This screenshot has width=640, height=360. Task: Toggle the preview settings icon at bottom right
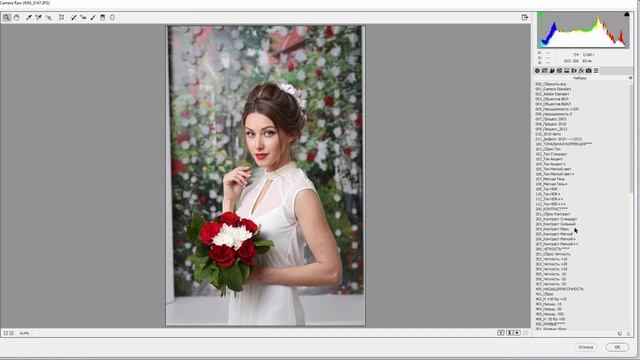click(x=526, y=333)
